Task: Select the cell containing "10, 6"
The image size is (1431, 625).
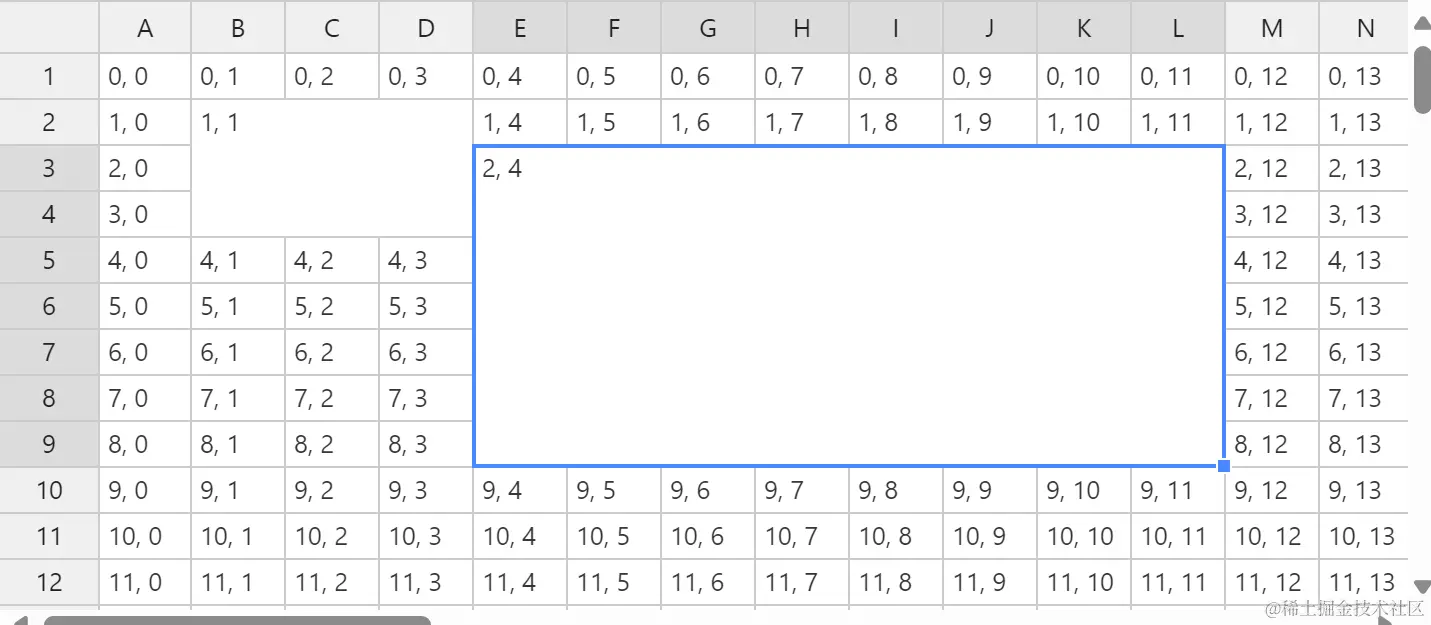Action: 708,536
